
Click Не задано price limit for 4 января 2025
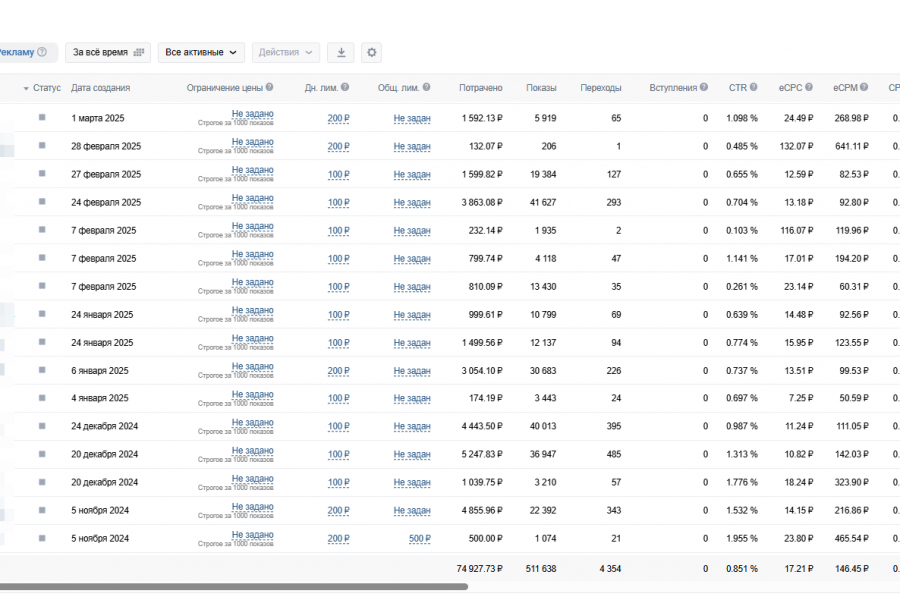click(x=253, y=394)
